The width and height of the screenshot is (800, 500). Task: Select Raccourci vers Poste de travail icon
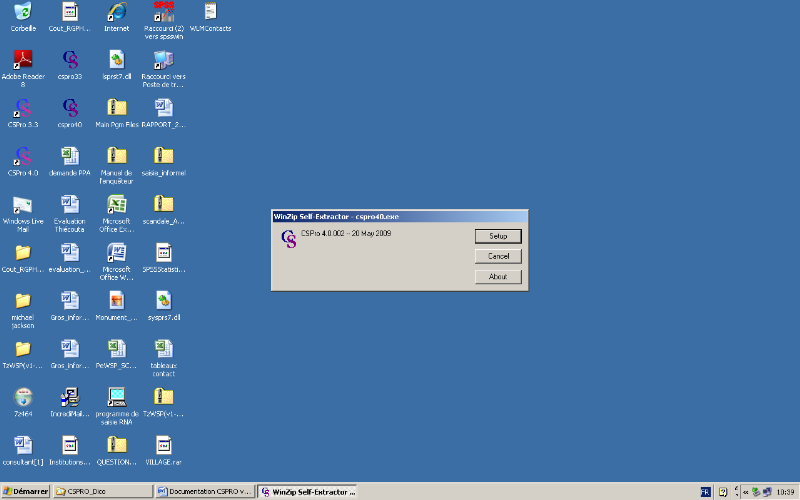[x=164, y=68]
